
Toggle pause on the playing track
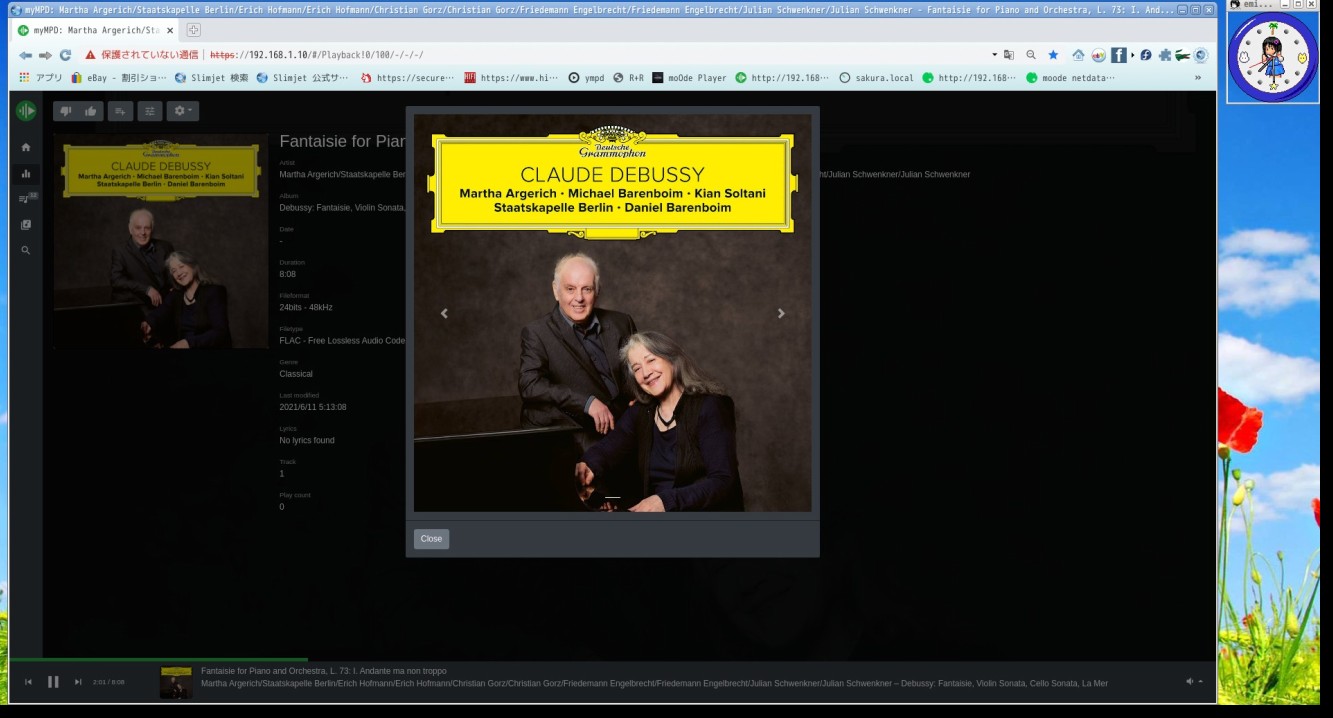pyautogui.click(x=53, y=681)
